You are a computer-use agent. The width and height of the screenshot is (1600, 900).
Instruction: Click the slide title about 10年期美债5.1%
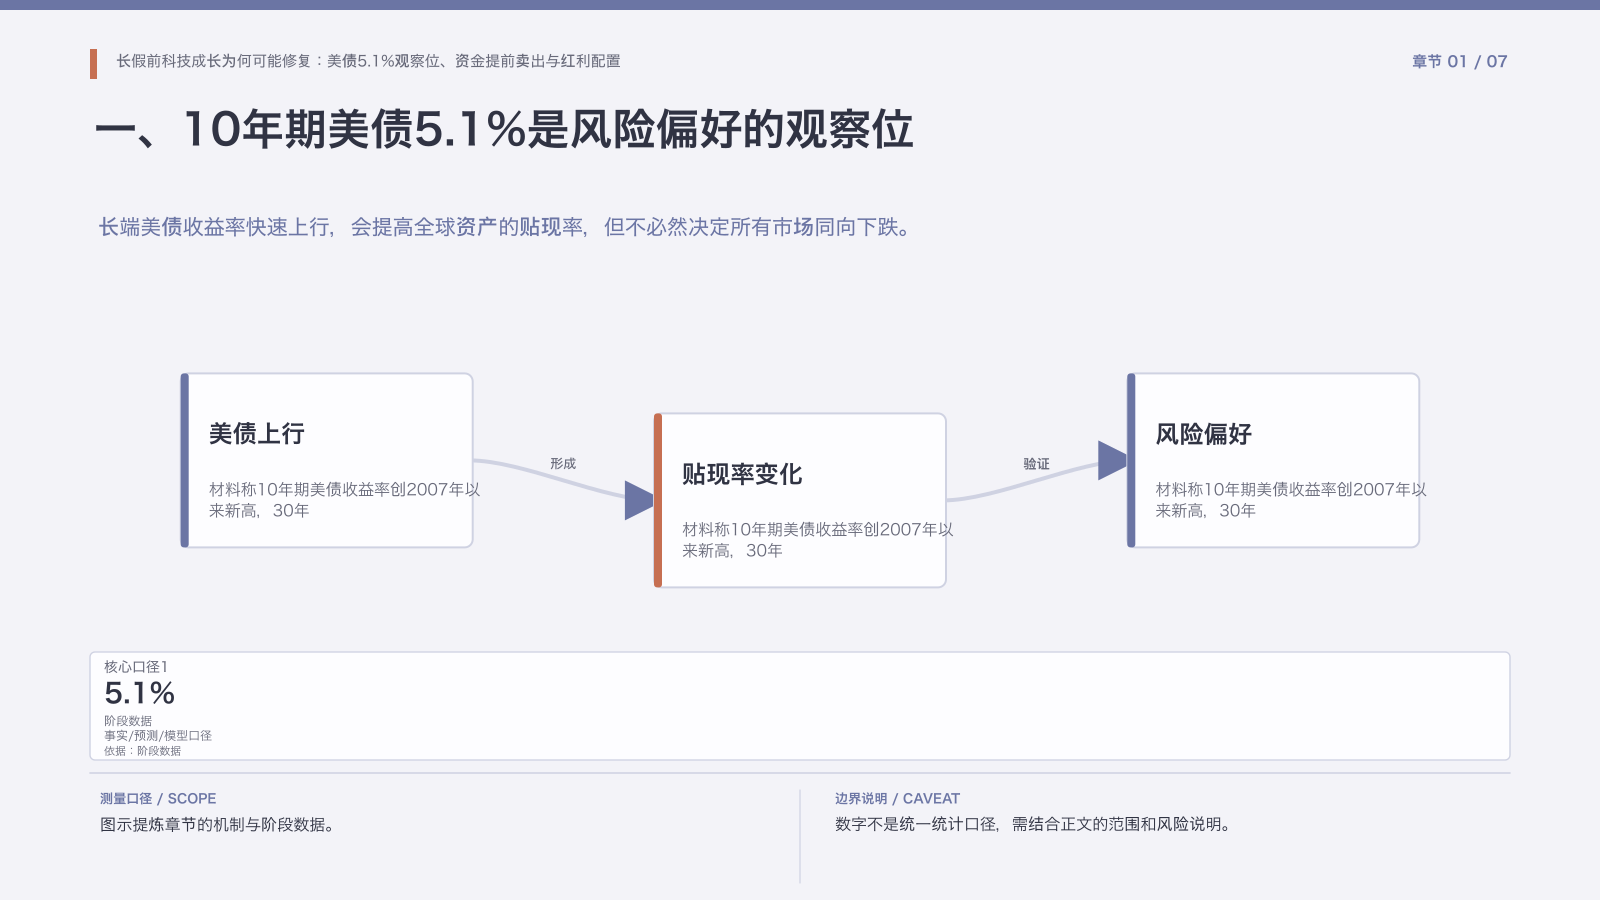pyautogui.click(x=504, y=130)
